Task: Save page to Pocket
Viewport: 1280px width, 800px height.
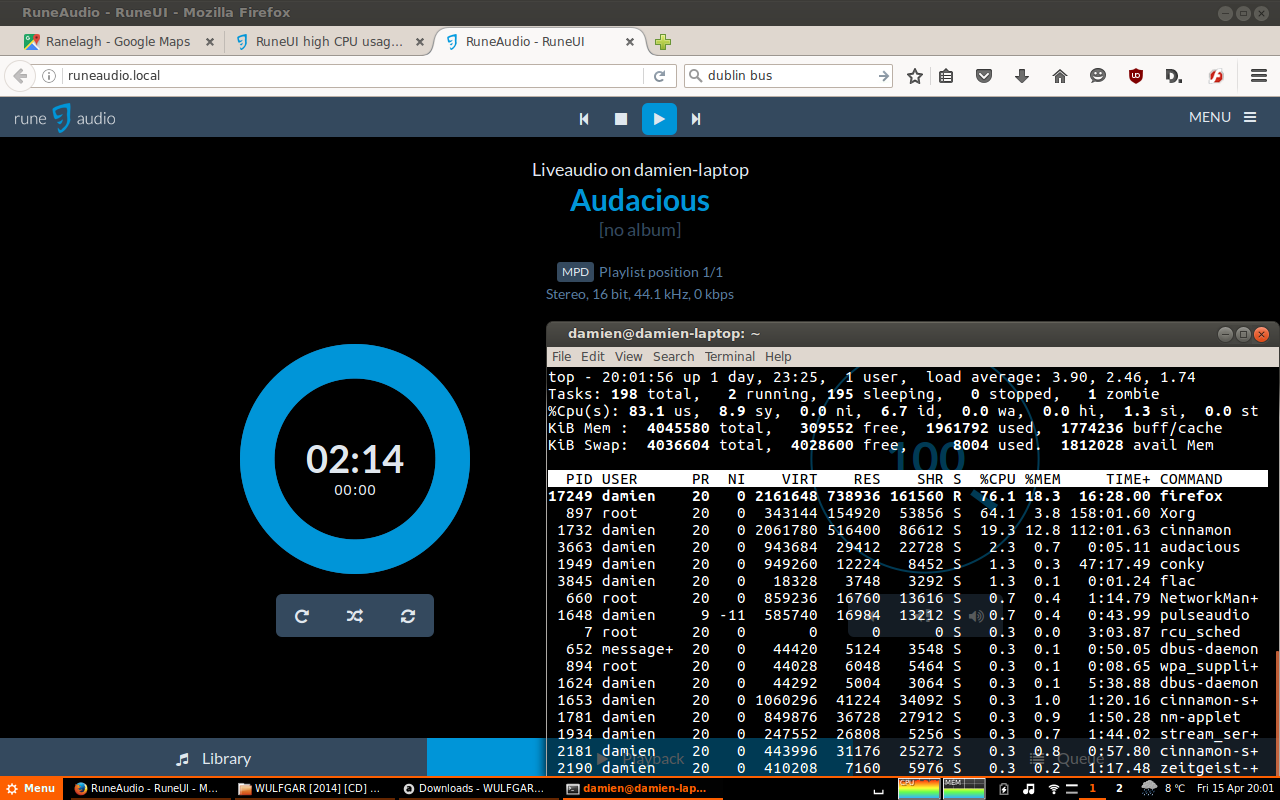Action: point(984,76)
